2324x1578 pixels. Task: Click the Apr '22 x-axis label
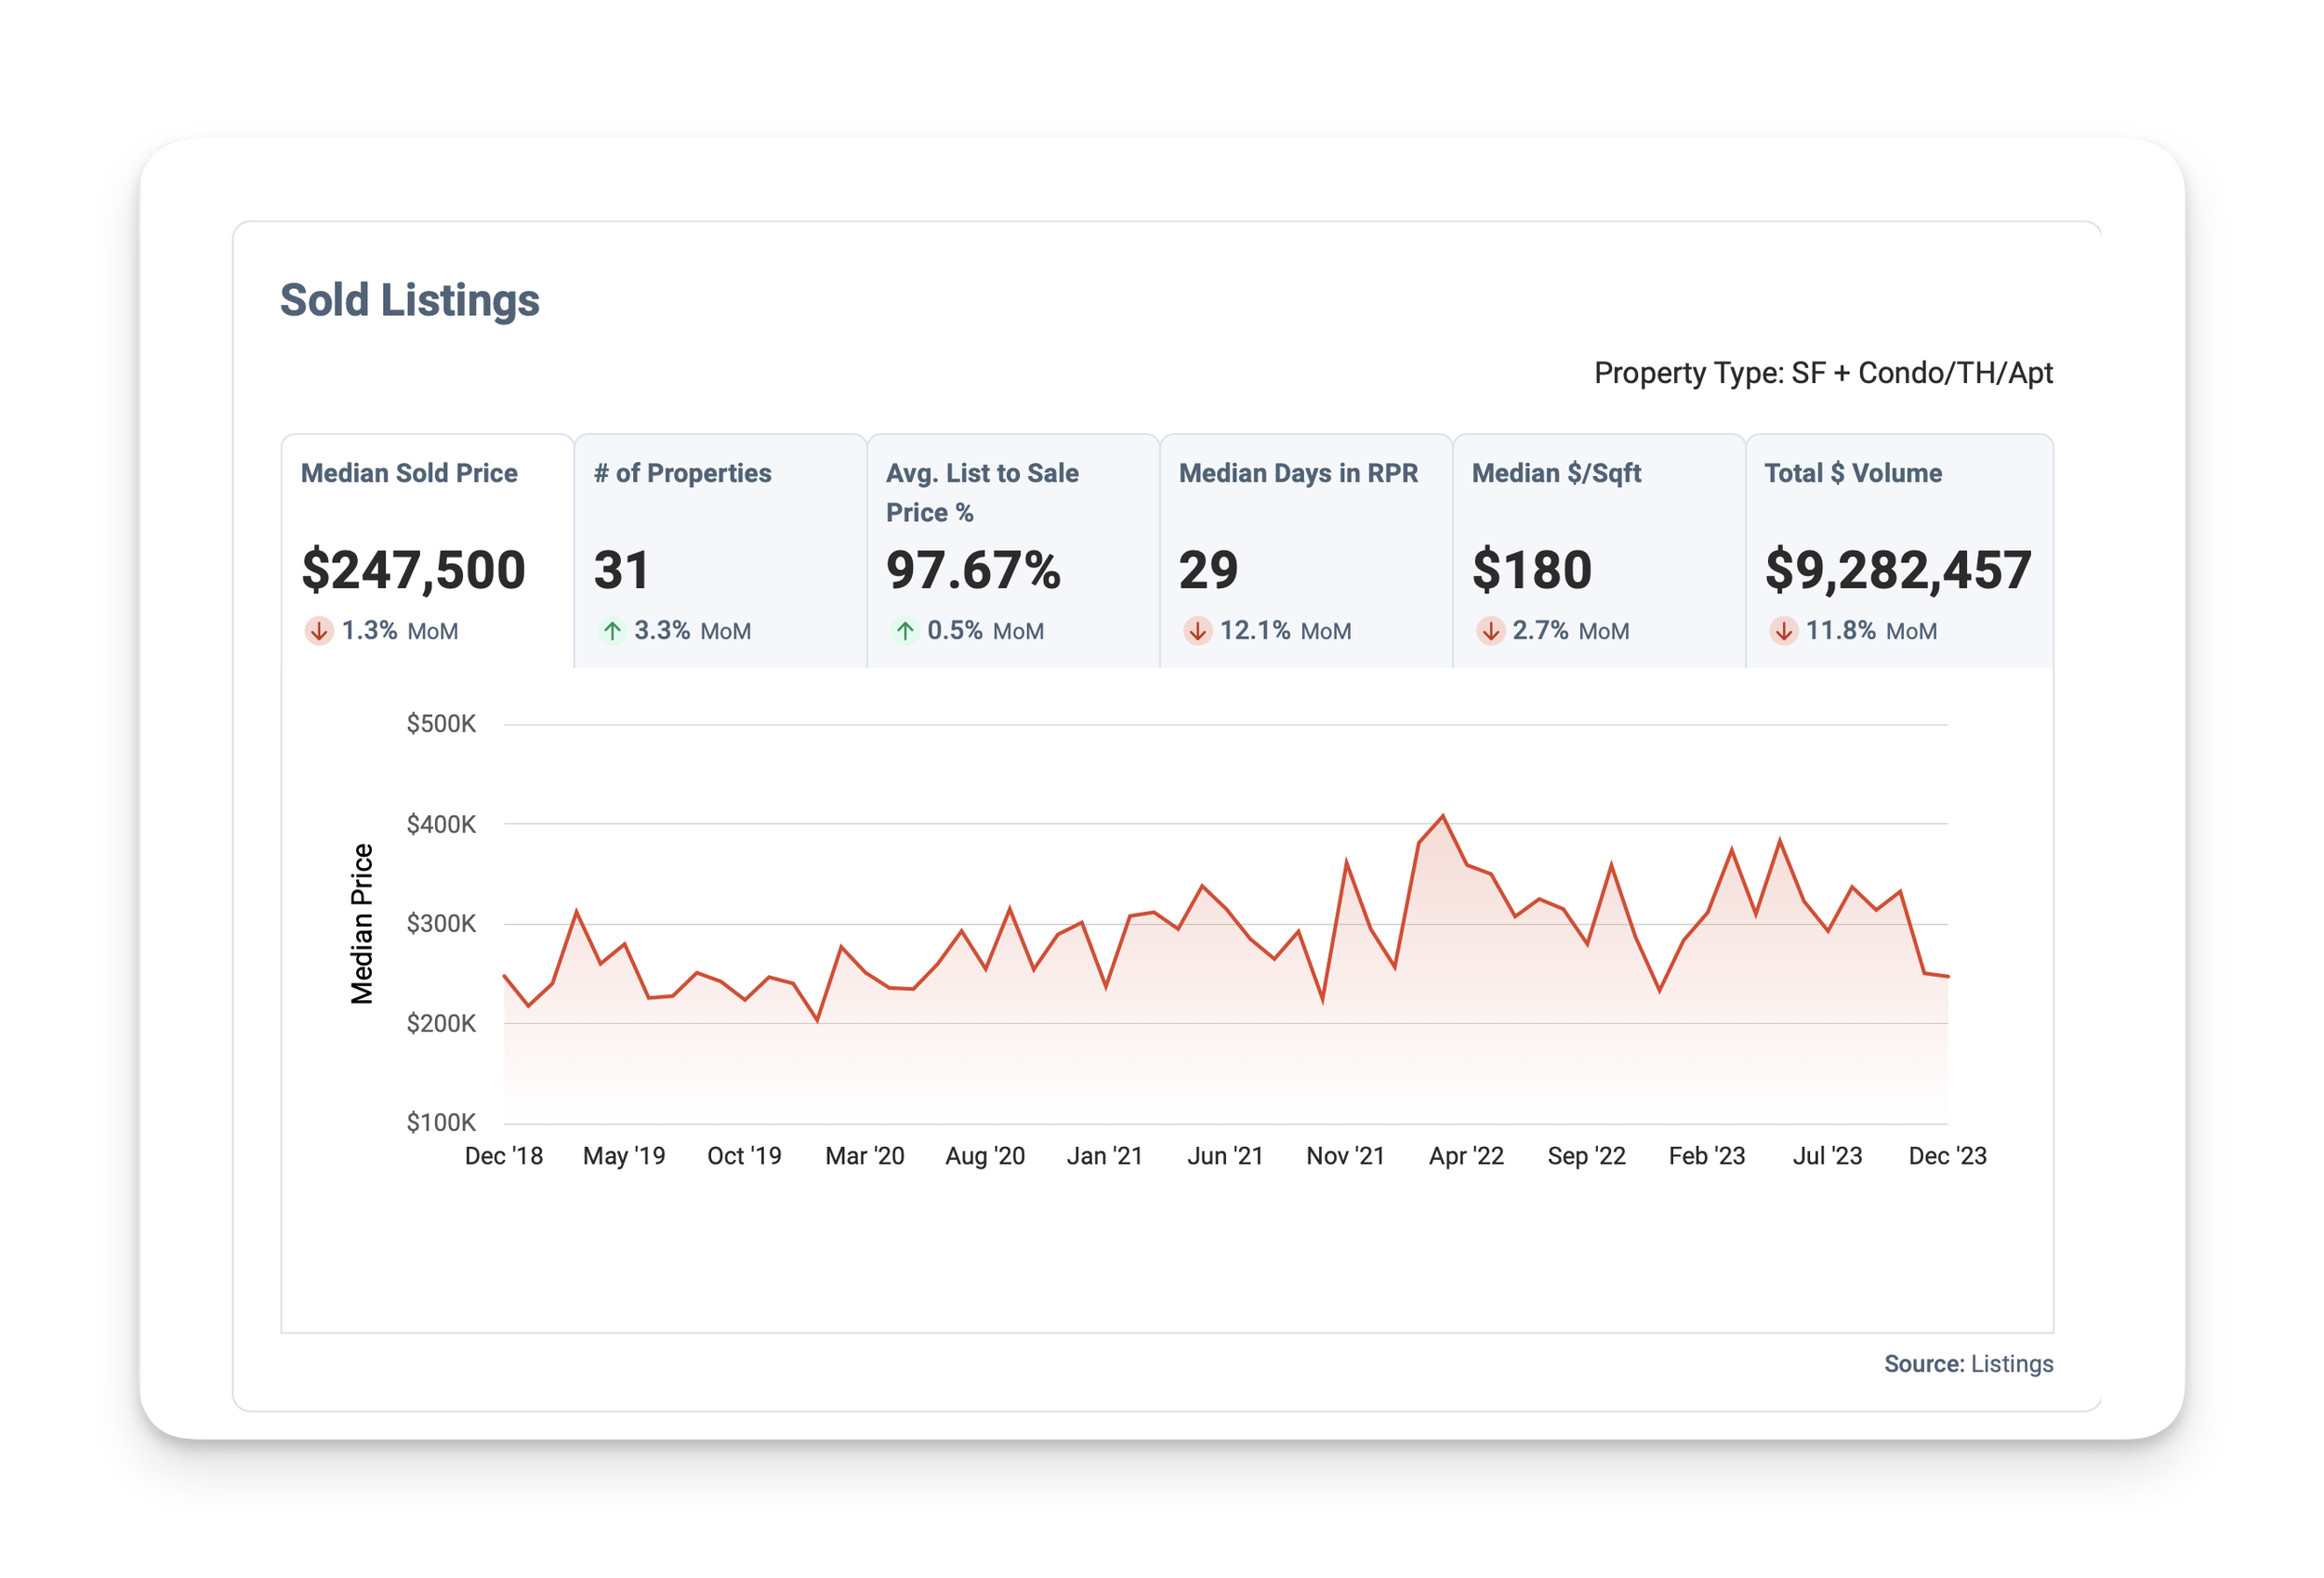[x=1466, y=1156]
